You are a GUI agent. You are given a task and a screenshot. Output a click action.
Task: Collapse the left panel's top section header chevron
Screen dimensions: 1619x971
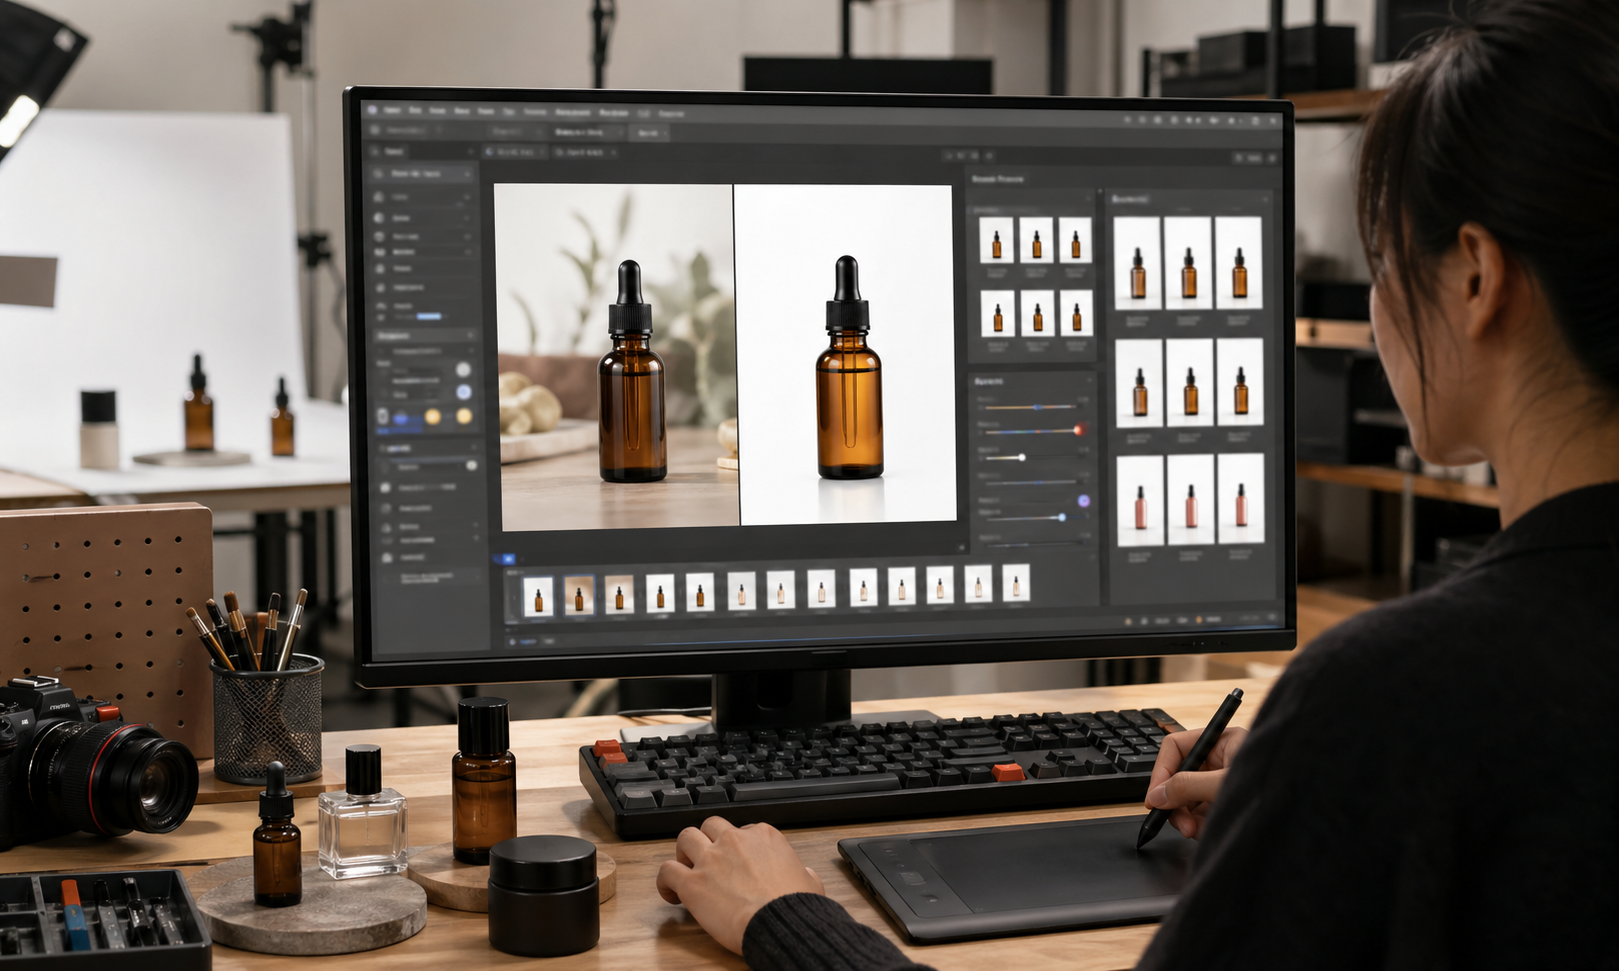[466, 174]
